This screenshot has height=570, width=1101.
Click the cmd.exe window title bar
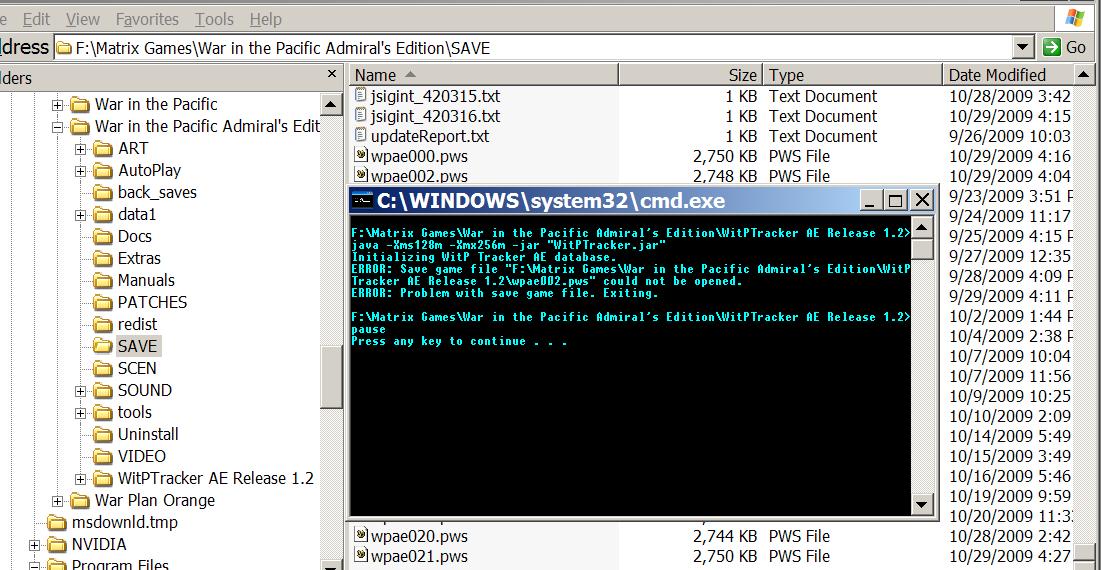[x=642, y=201]
